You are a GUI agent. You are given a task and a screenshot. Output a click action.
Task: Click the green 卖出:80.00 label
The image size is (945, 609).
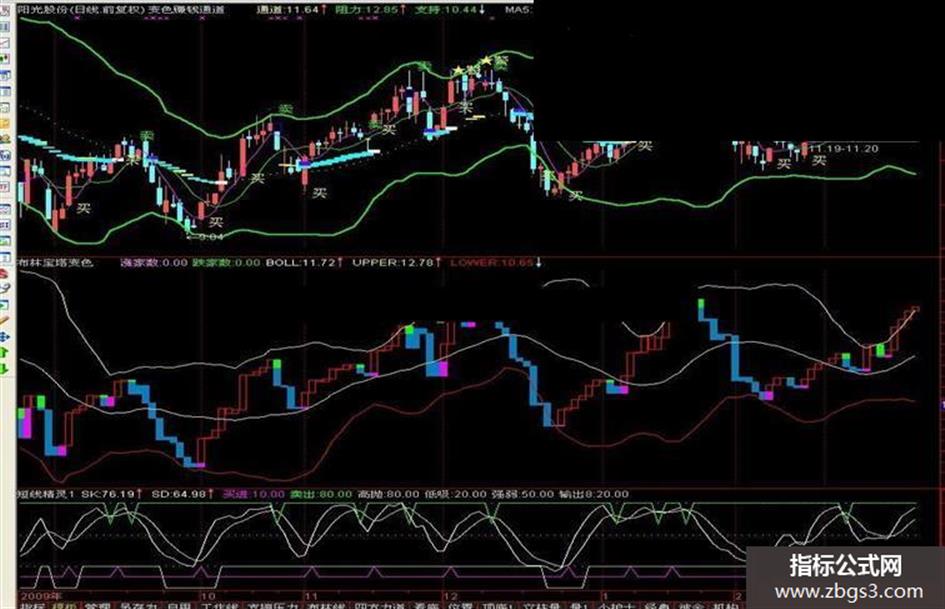pos(321,494)
